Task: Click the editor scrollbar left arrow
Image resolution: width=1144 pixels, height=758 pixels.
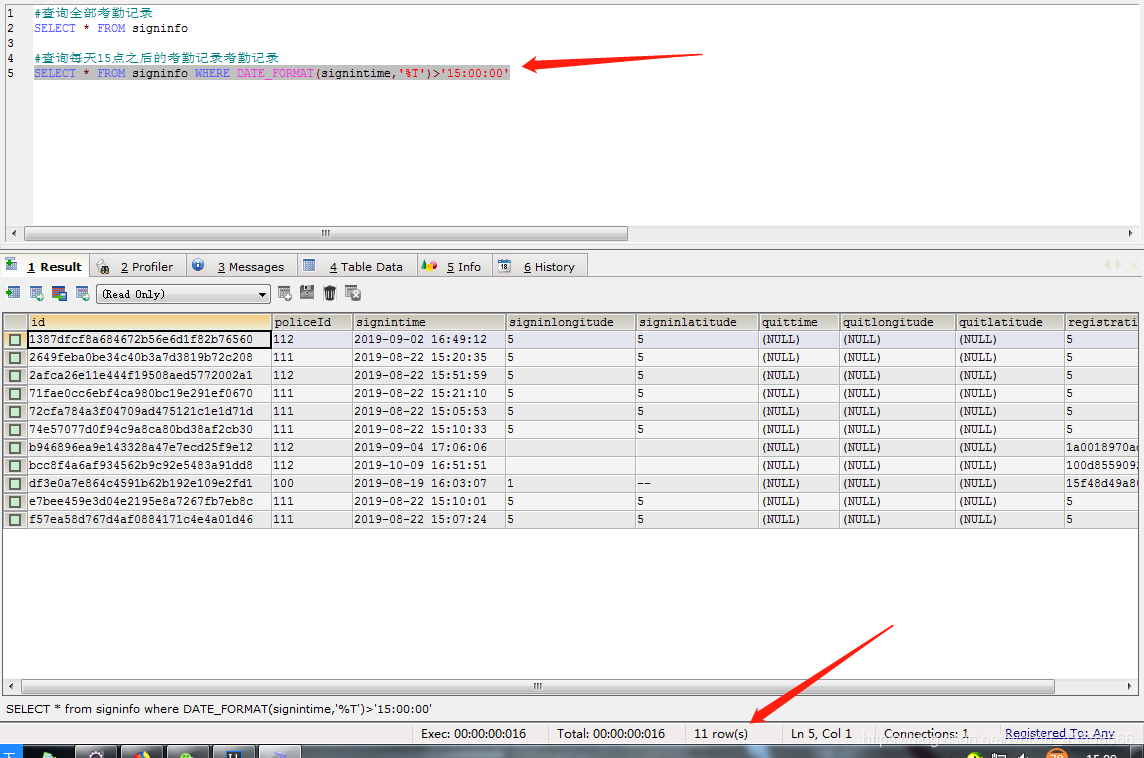Action: pos(14,233)
